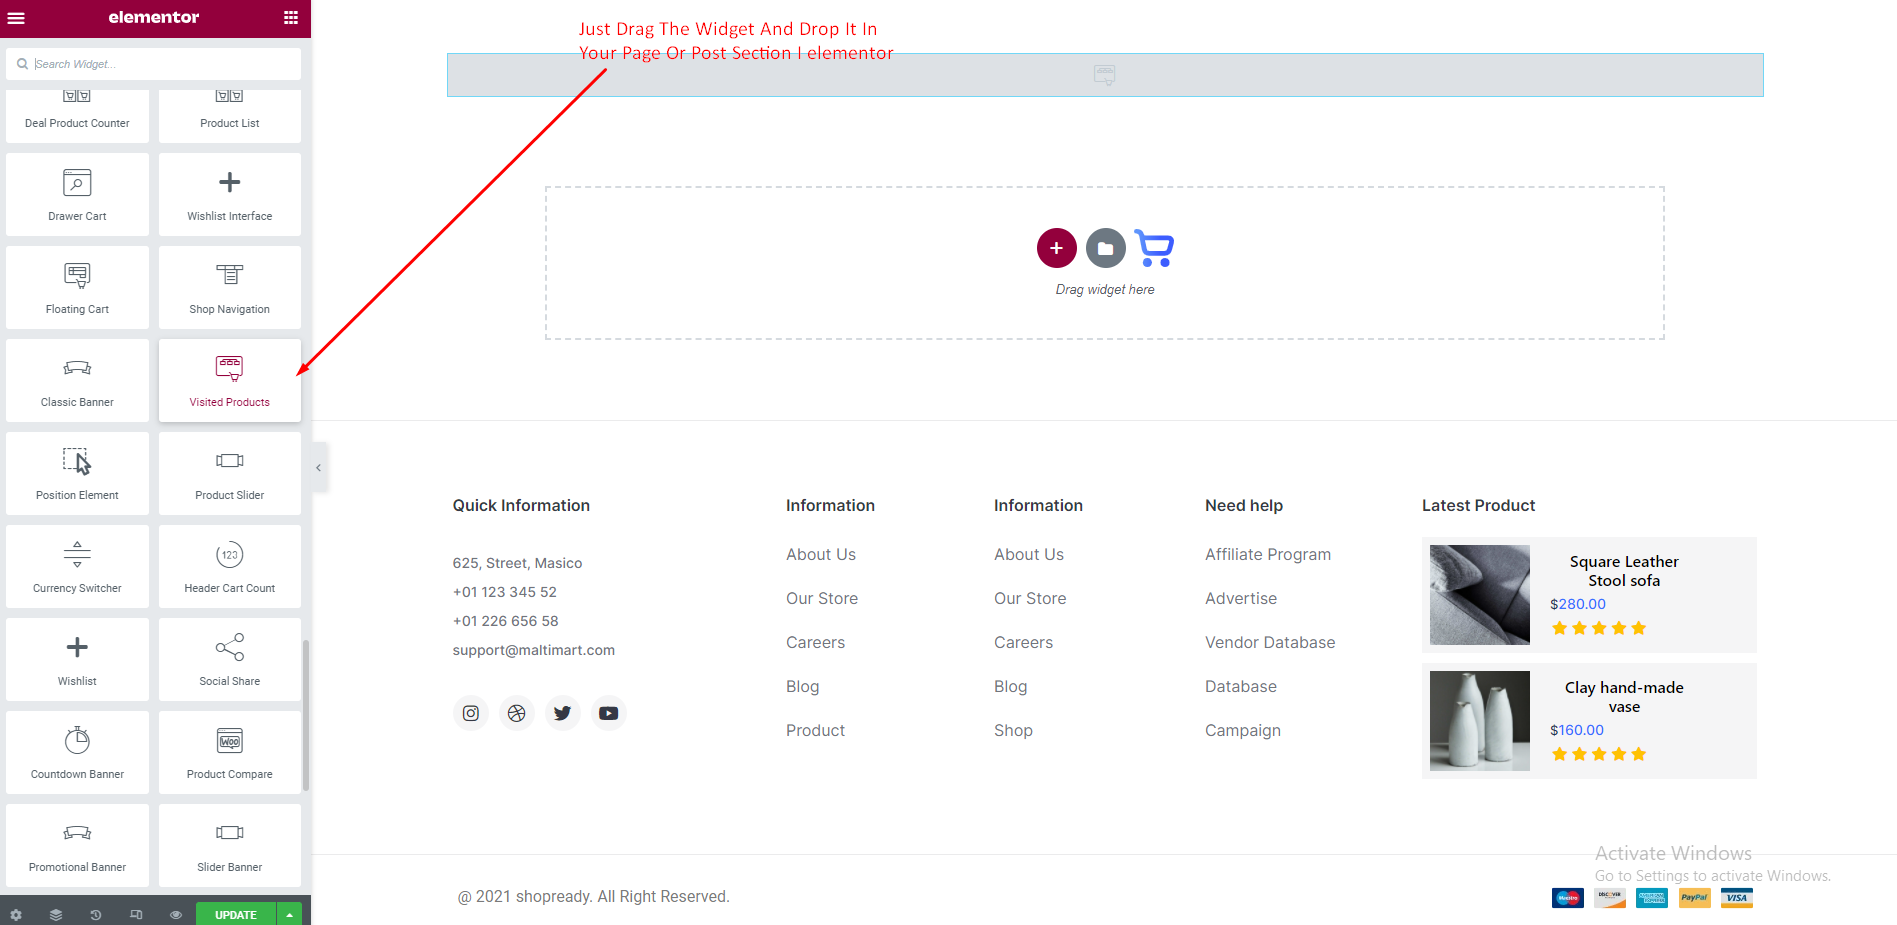Click the Affiliate Program footer link

pos(1267,554)
